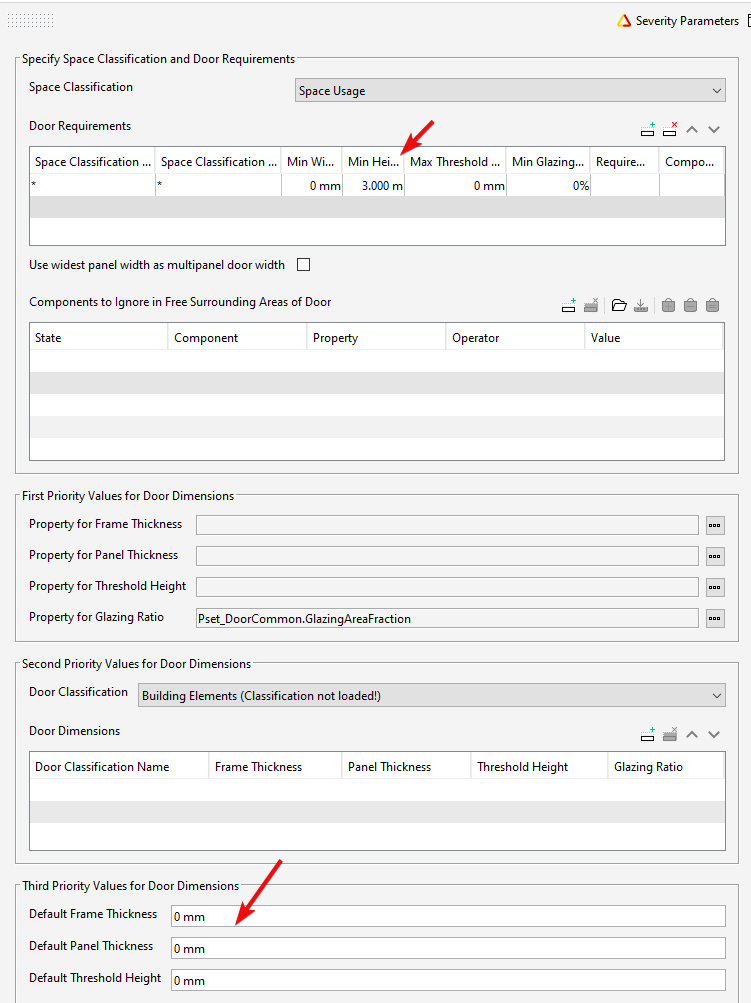
Task: Click the Property column header
Action: (376, 338)
